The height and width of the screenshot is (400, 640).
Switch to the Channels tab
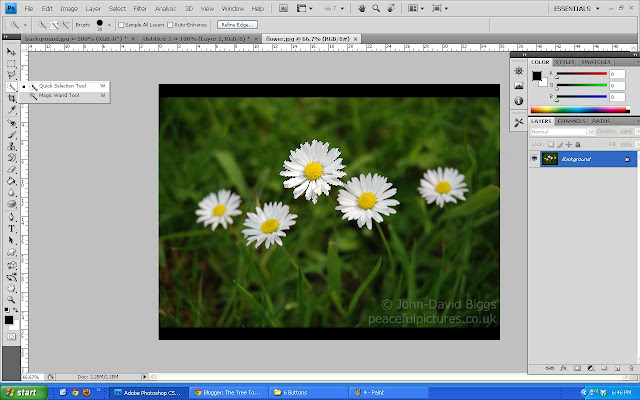(572, 121)
